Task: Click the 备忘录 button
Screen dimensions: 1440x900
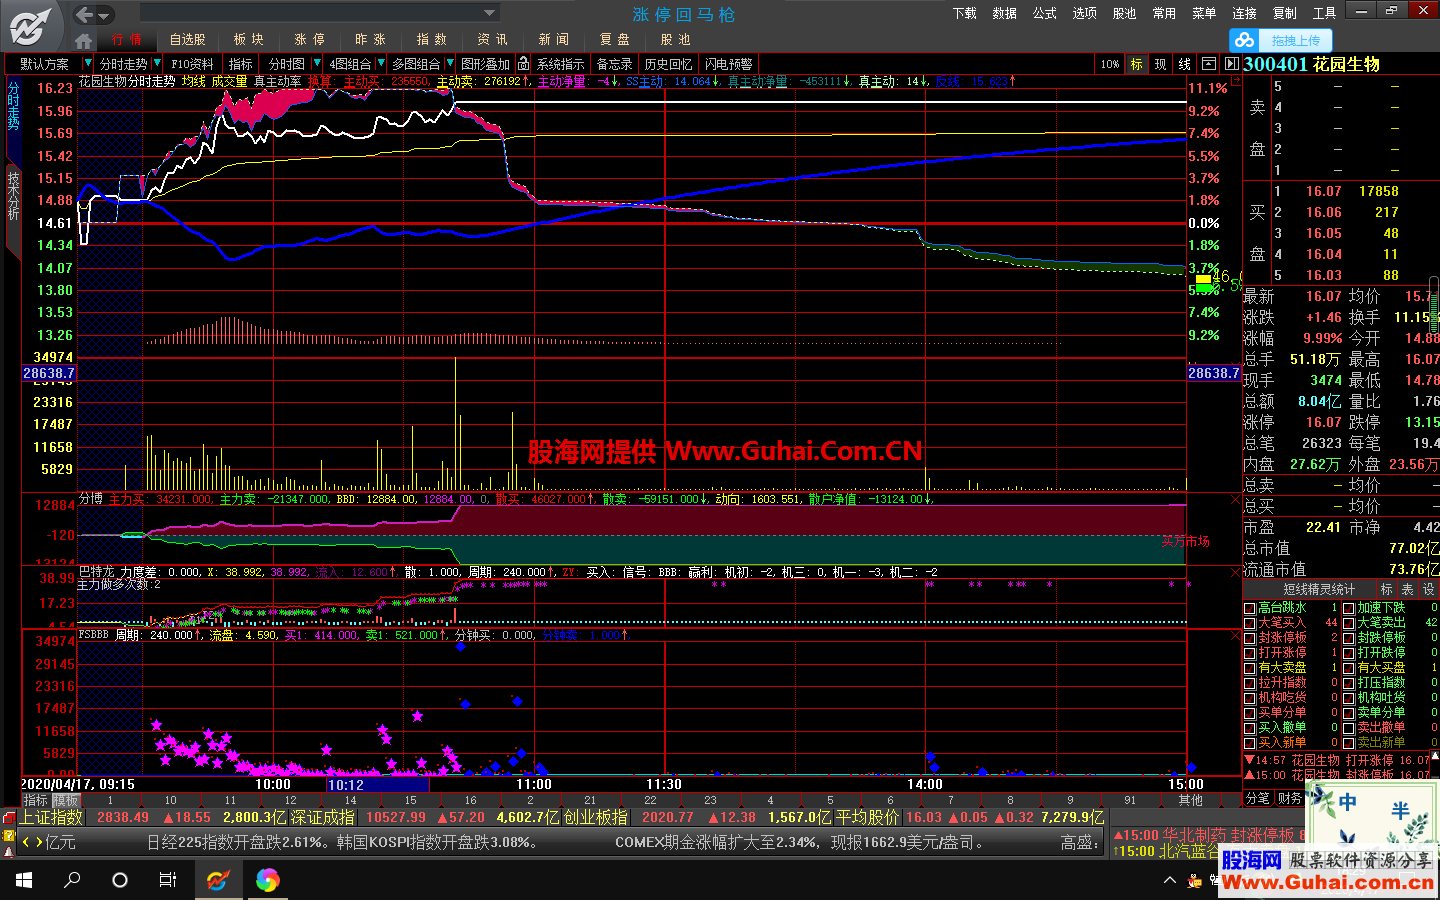Action: (x=614, y=63)
